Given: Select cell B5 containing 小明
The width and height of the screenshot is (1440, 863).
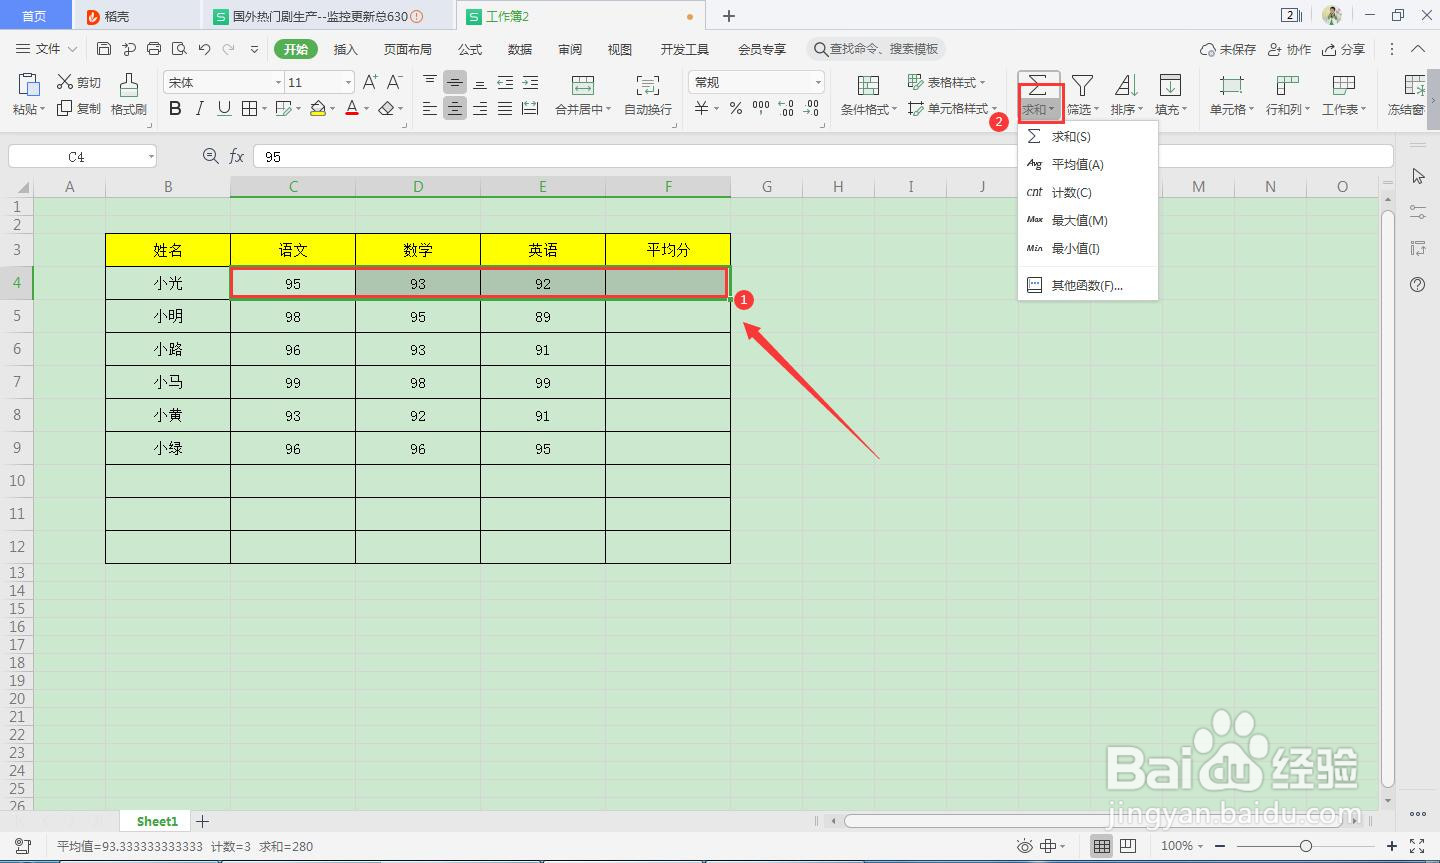Looking at the screenshot, I should point(167,316).
